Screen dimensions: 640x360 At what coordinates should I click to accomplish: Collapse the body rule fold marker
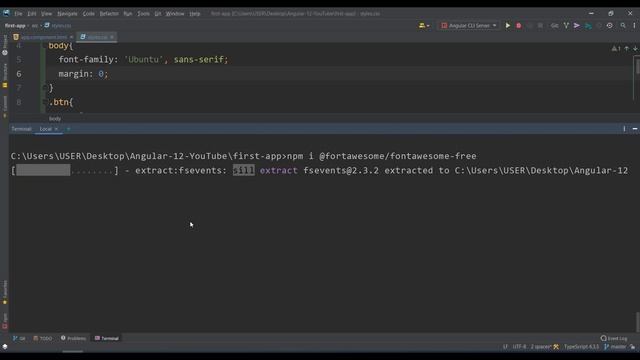[x=44, y=46]
